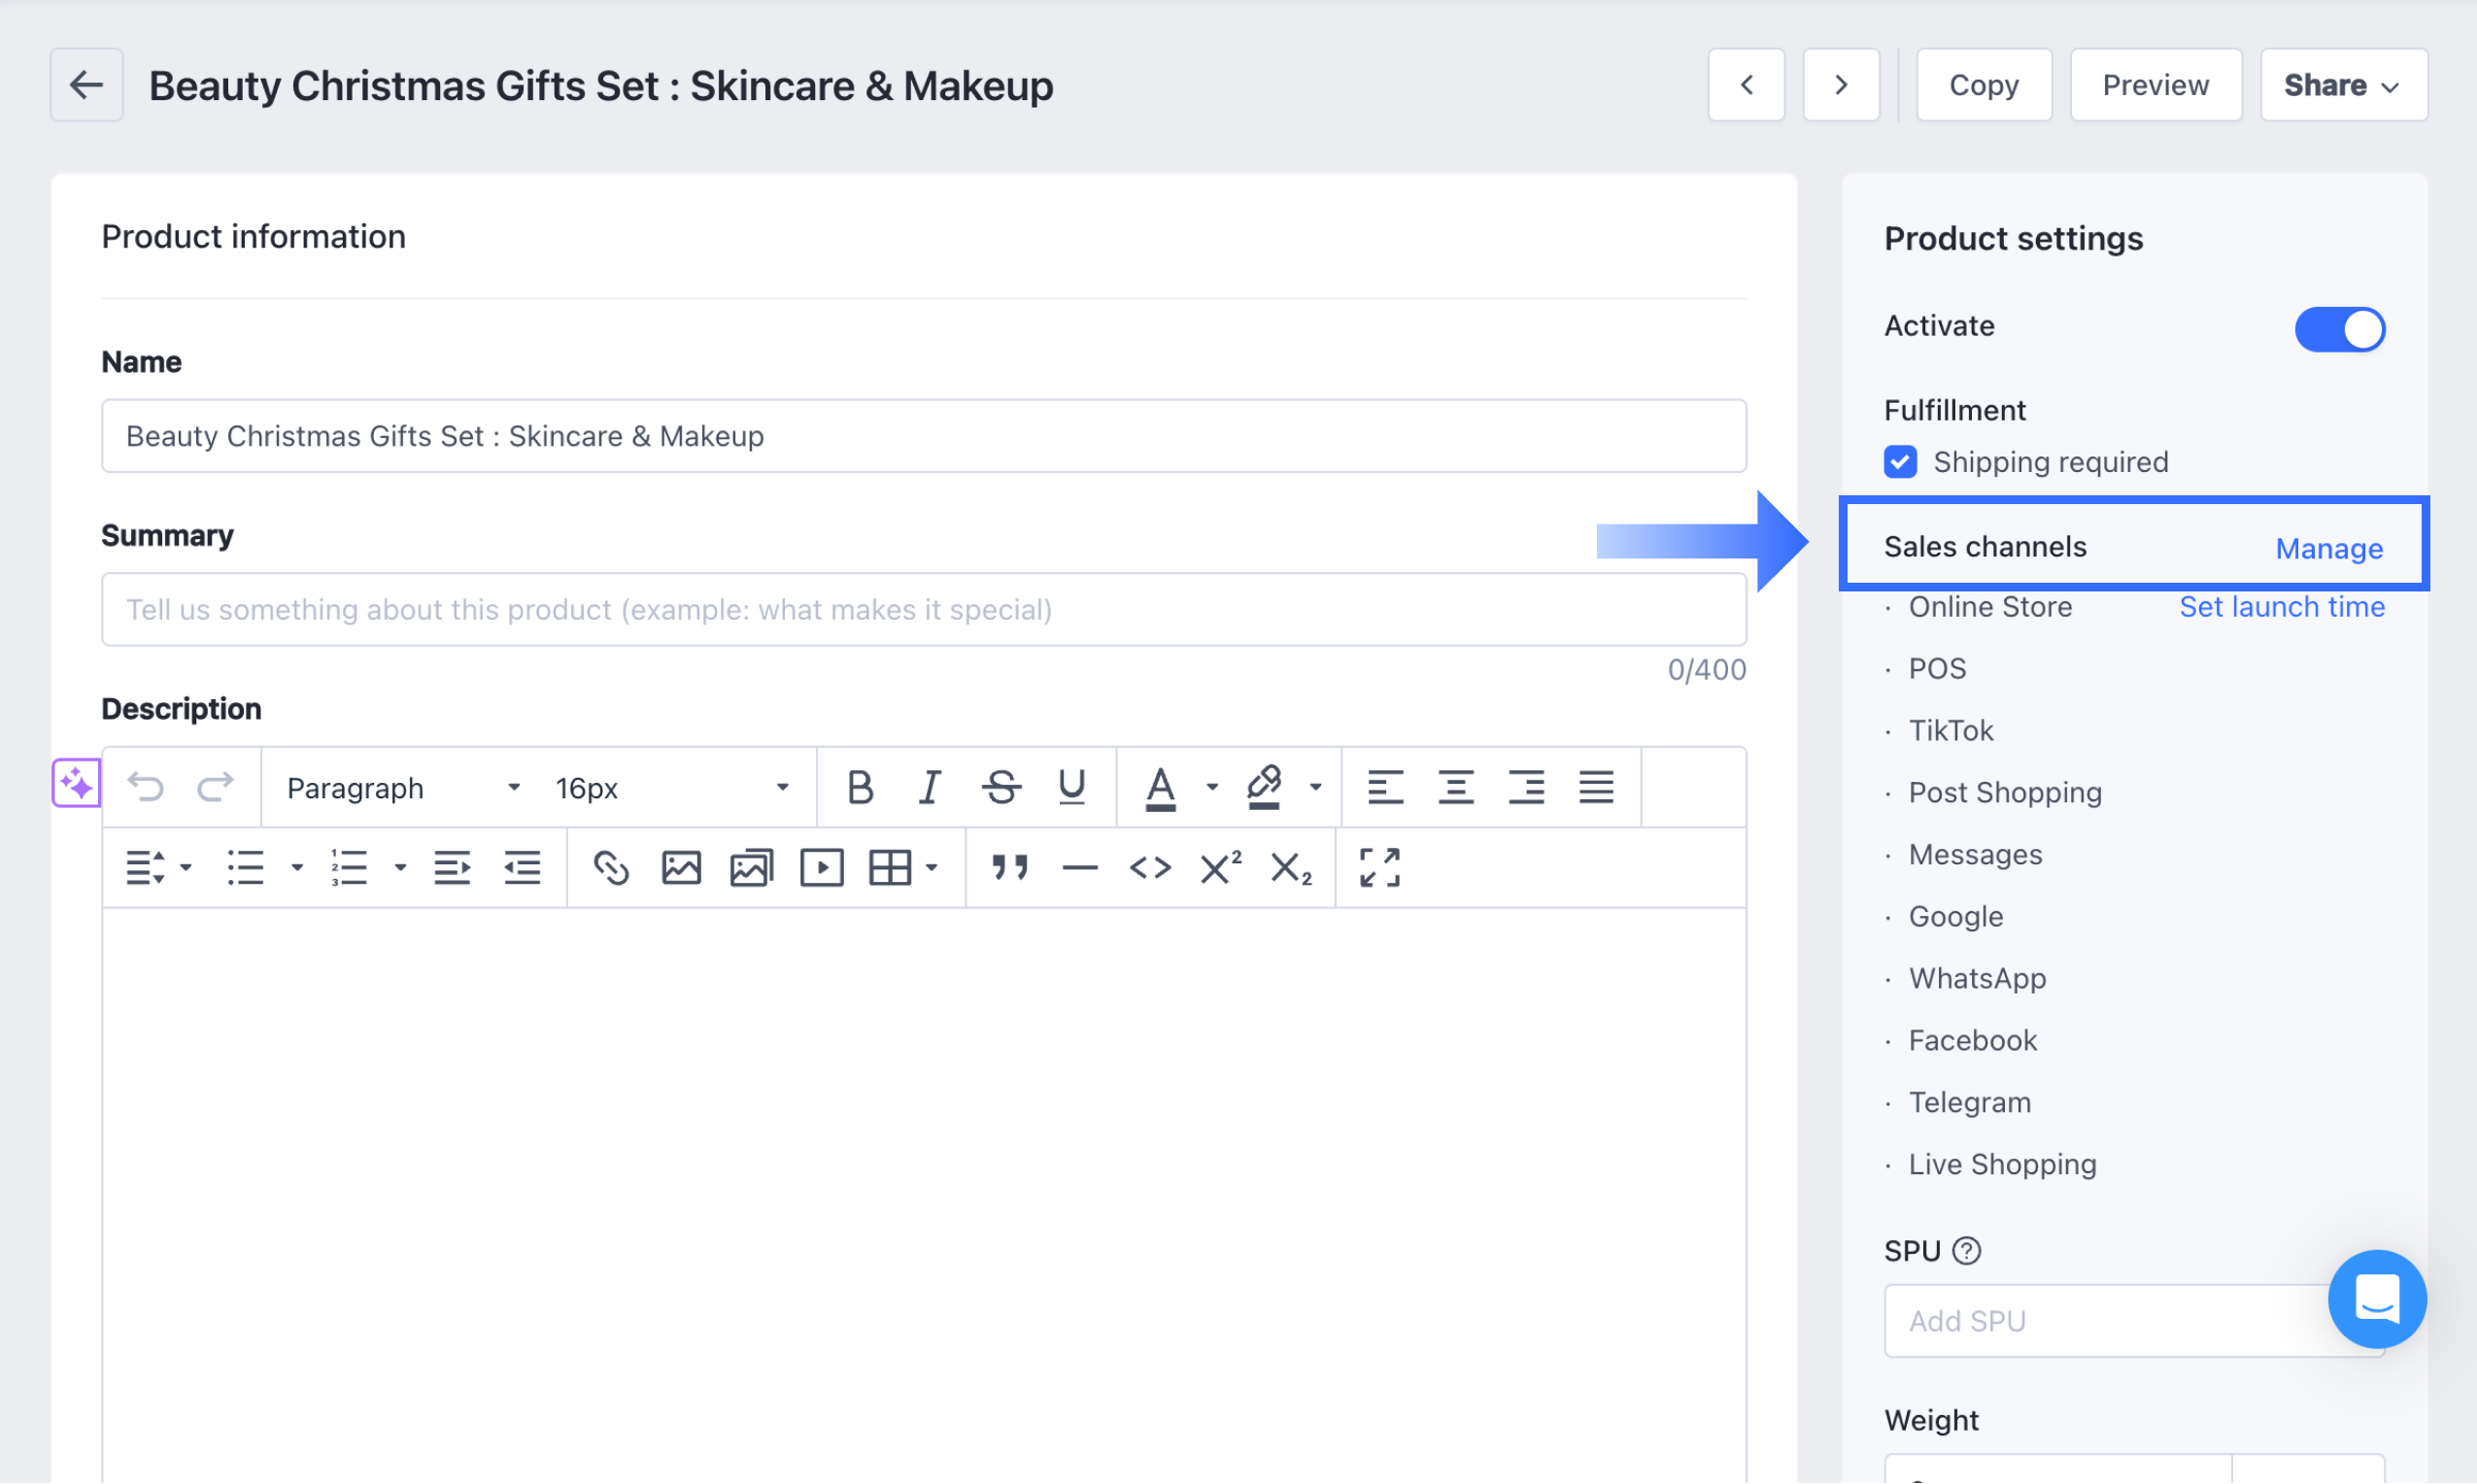
Task: Uncheck Shipping required checkbox
Action: (1900, 462)
